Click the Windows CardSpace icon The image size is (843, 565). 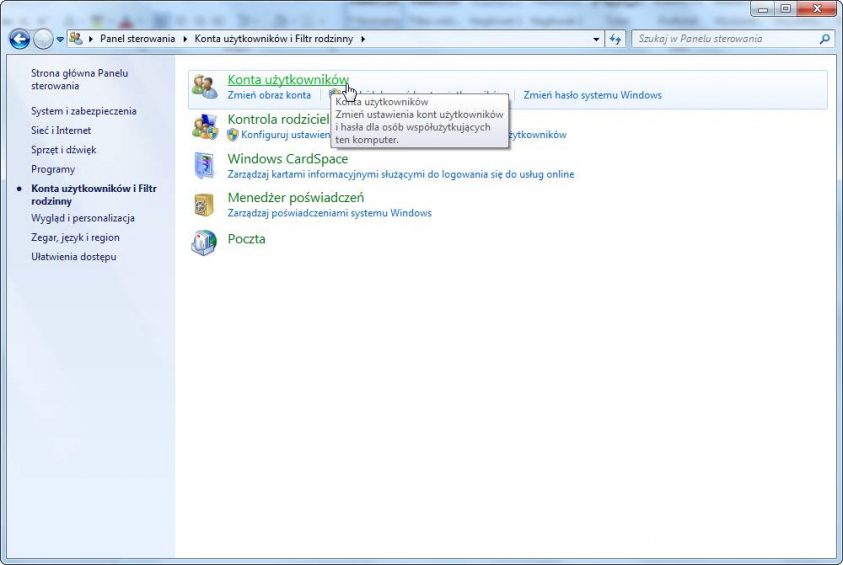(205, 166)
